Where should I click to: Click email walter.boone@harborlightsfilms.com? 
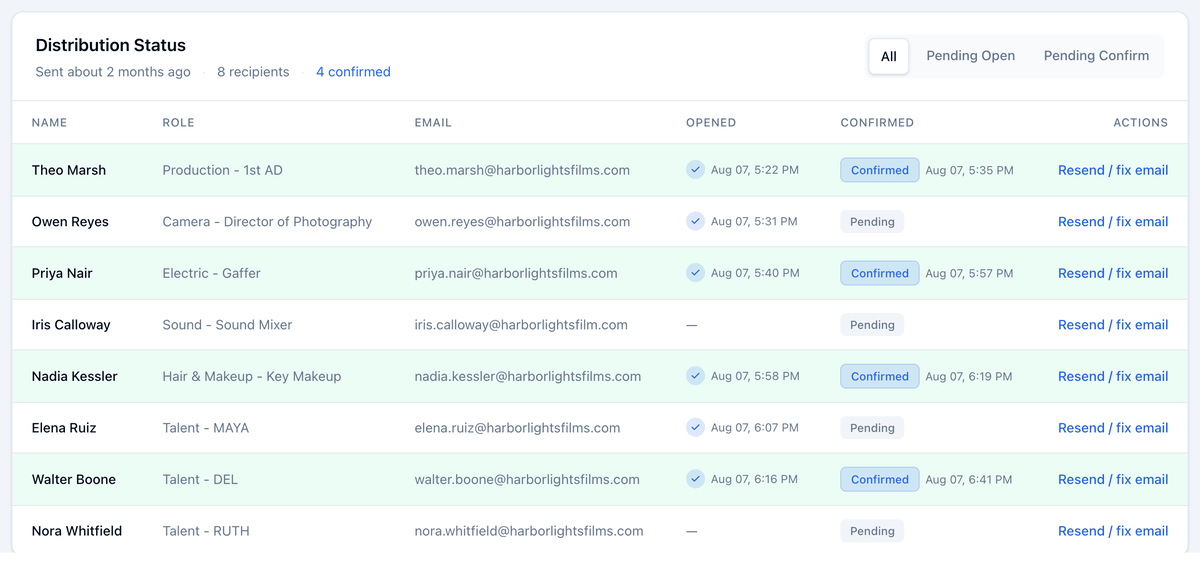point(527,479)
